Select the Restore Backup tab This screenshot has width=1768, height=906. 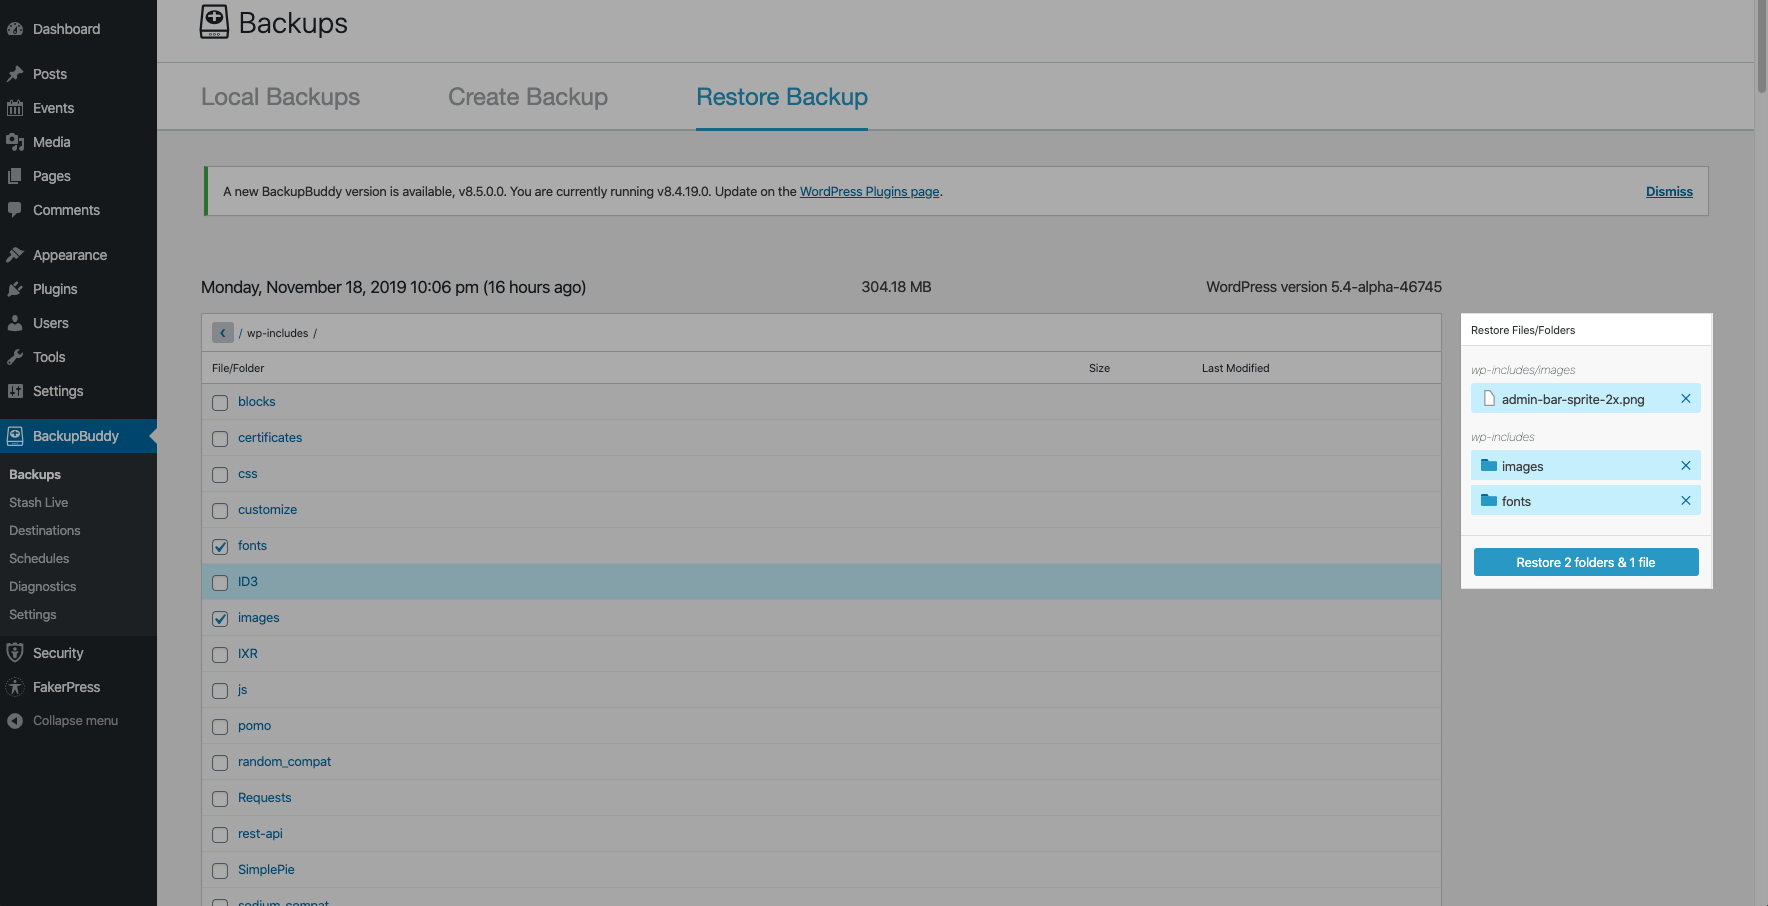tap(782, 97)
